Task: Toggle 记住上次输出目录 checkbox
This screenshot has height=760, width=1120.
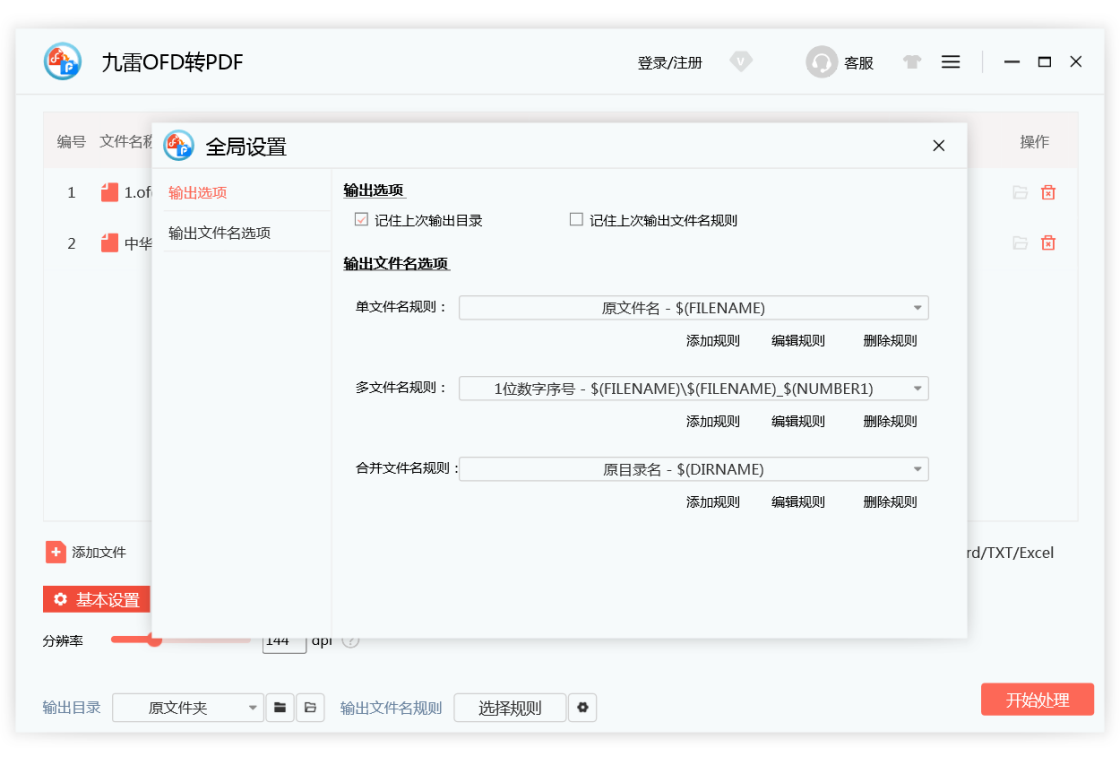Action: pyautogui.click(x=361, y=220)
